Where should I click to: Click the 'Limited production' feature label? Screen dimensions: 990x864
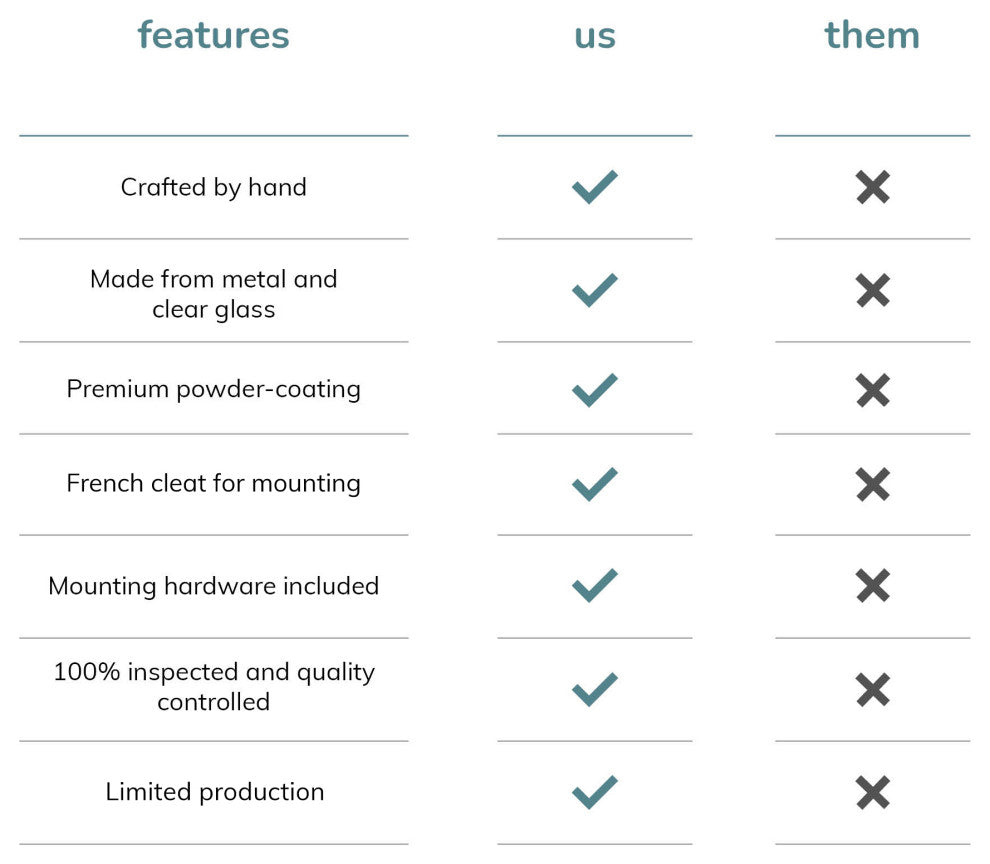214,792
